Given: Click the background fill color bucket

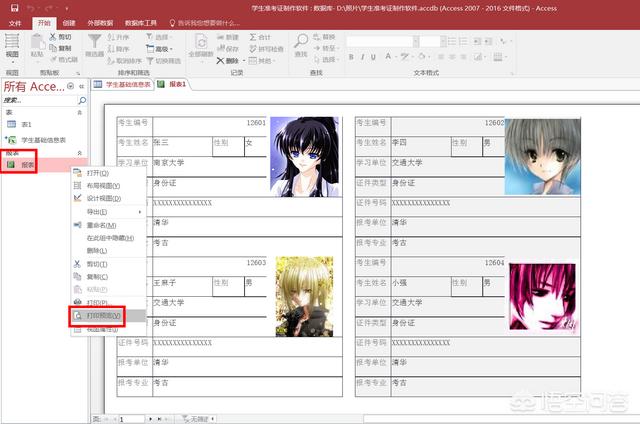Looking at the screenshot, I should [422, 57].
